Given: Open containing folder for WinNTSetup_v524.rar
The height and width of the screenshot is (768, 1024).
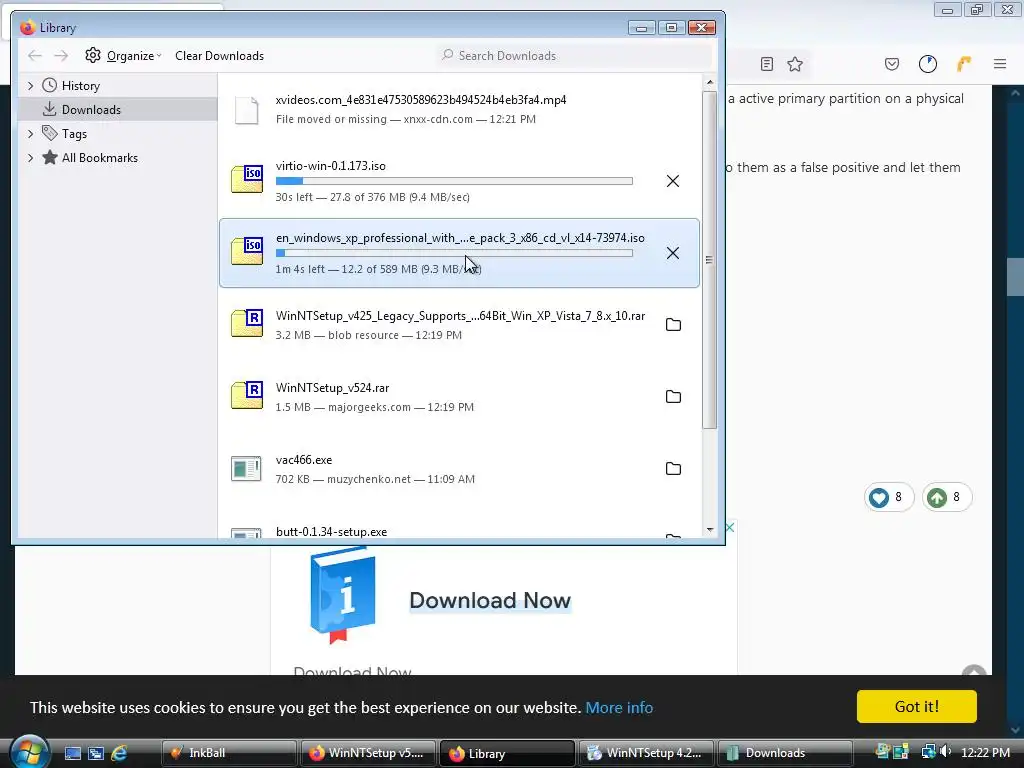Looking at the screenshot, I should tap(673, 396).
